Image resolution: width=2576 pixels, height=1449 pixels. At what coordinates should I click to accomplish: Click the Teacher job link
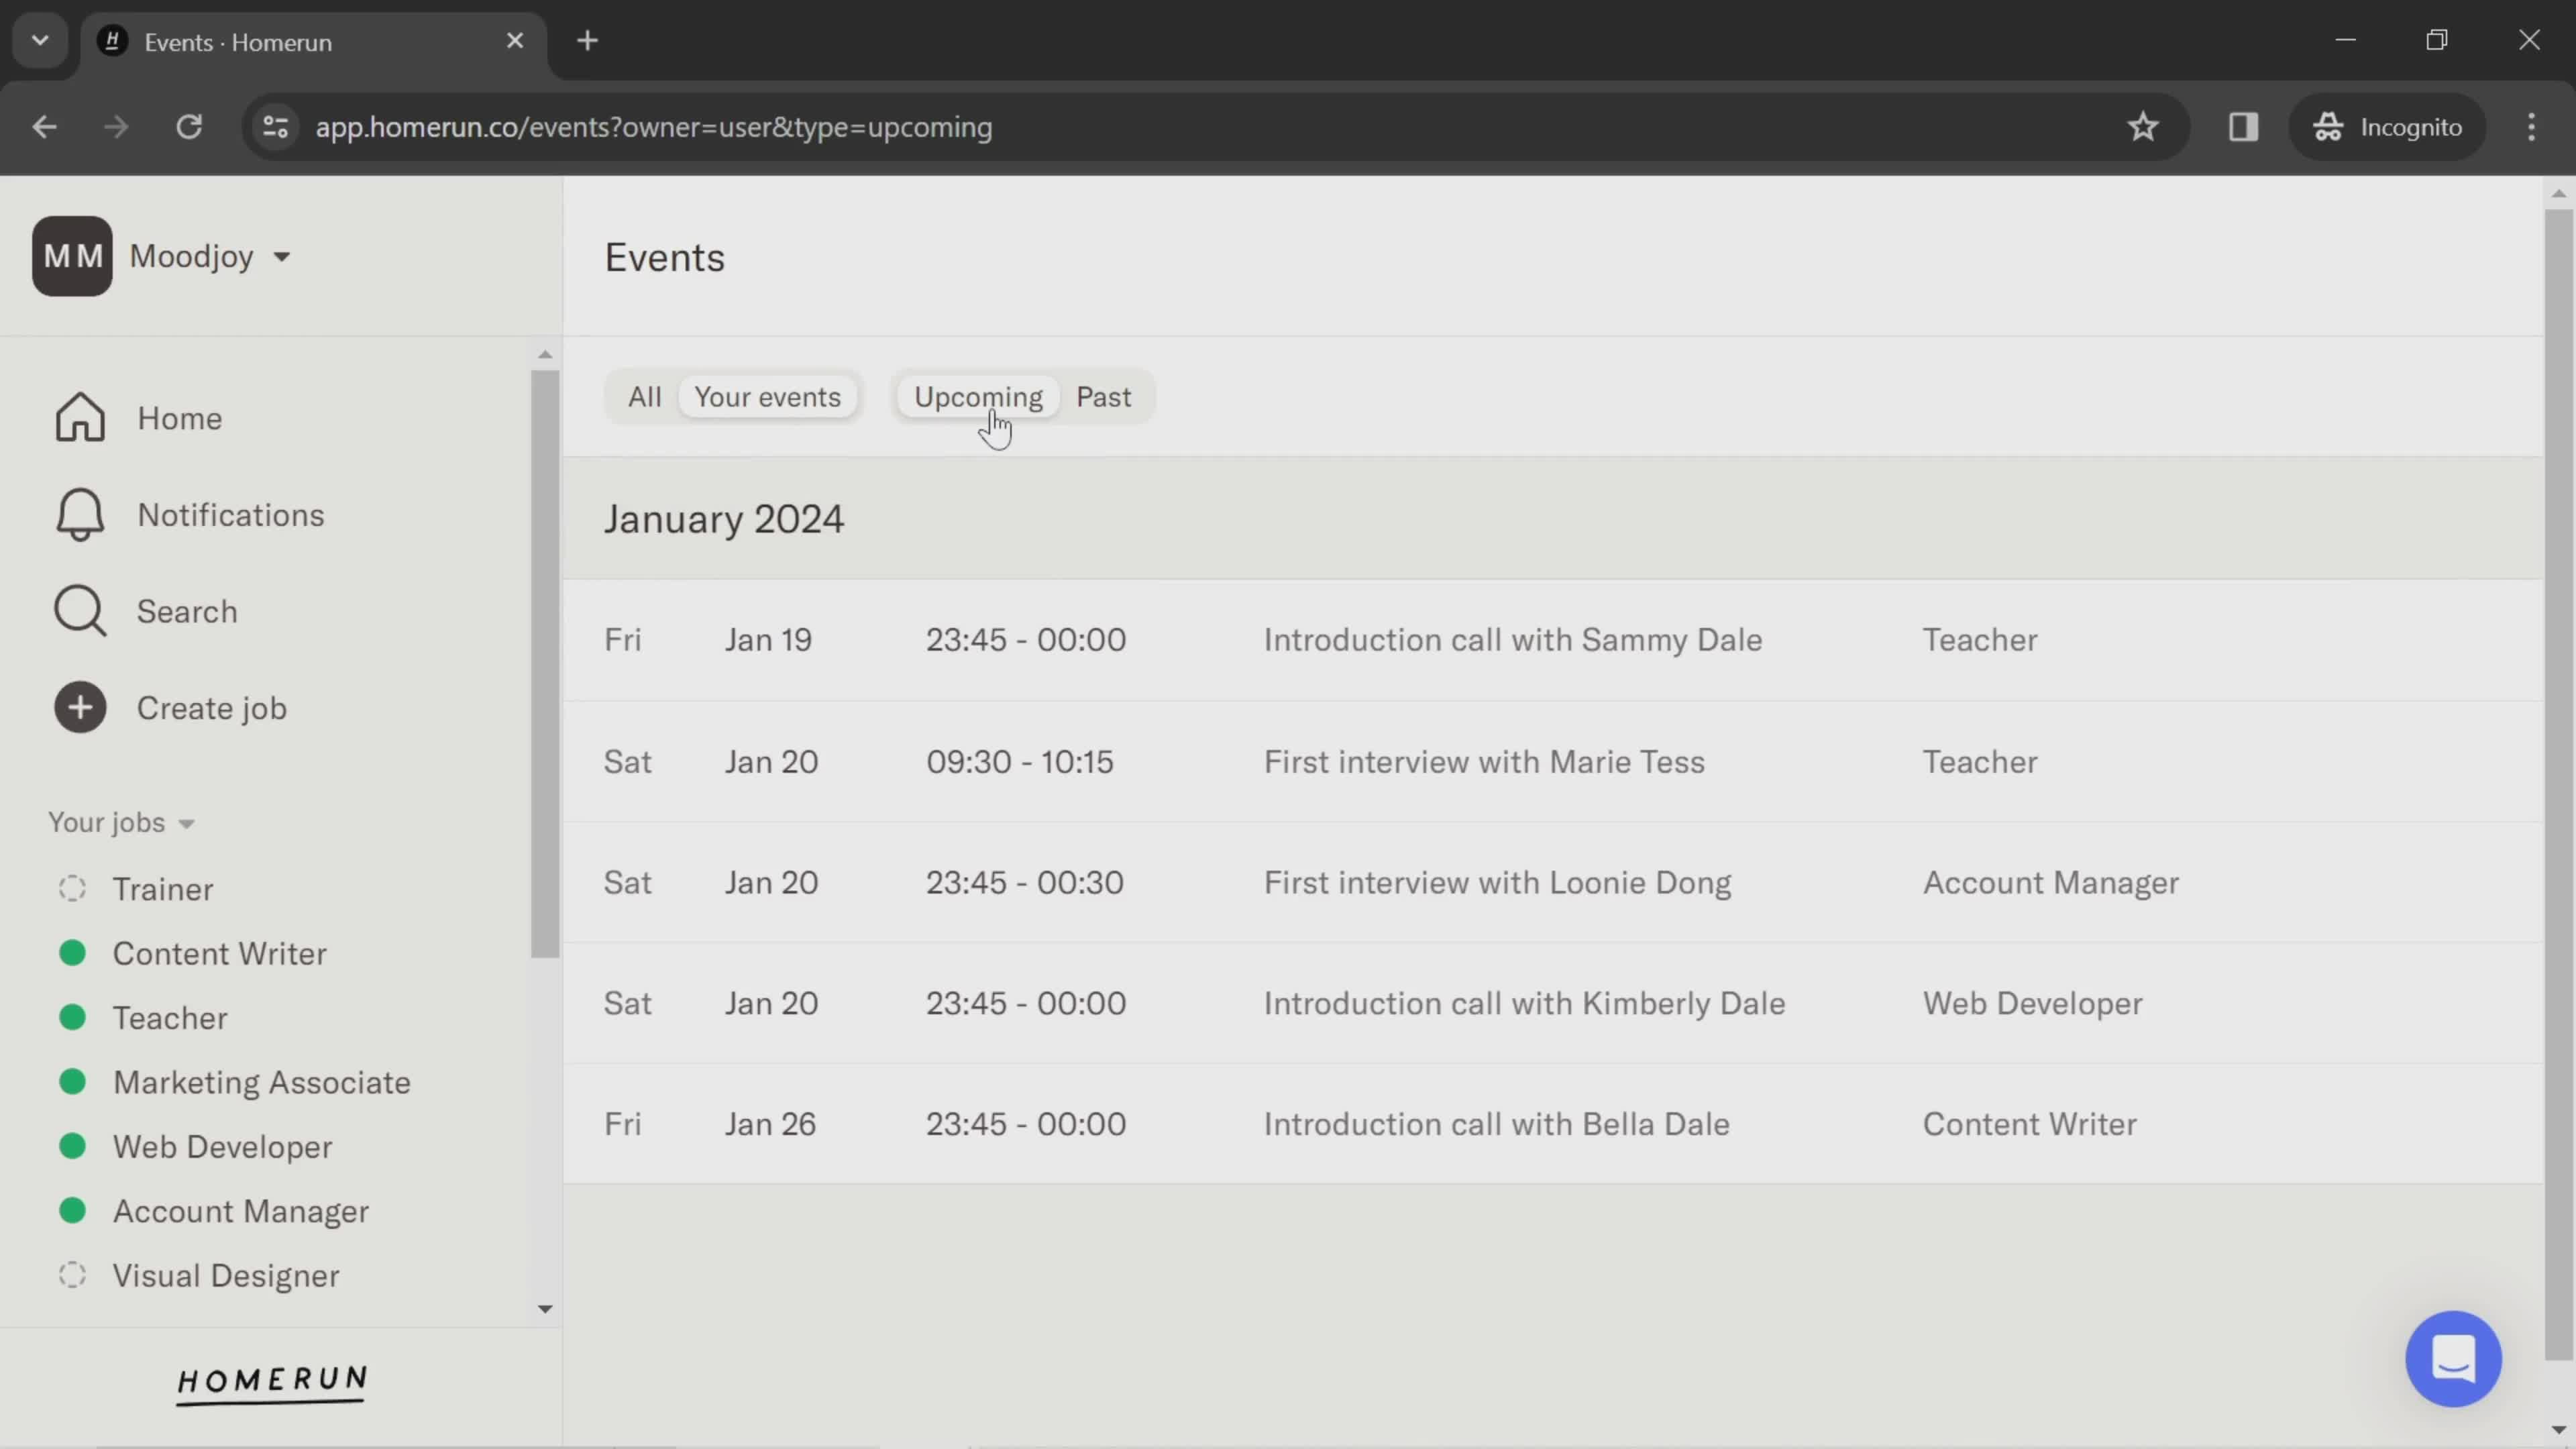pos(170,1017)
